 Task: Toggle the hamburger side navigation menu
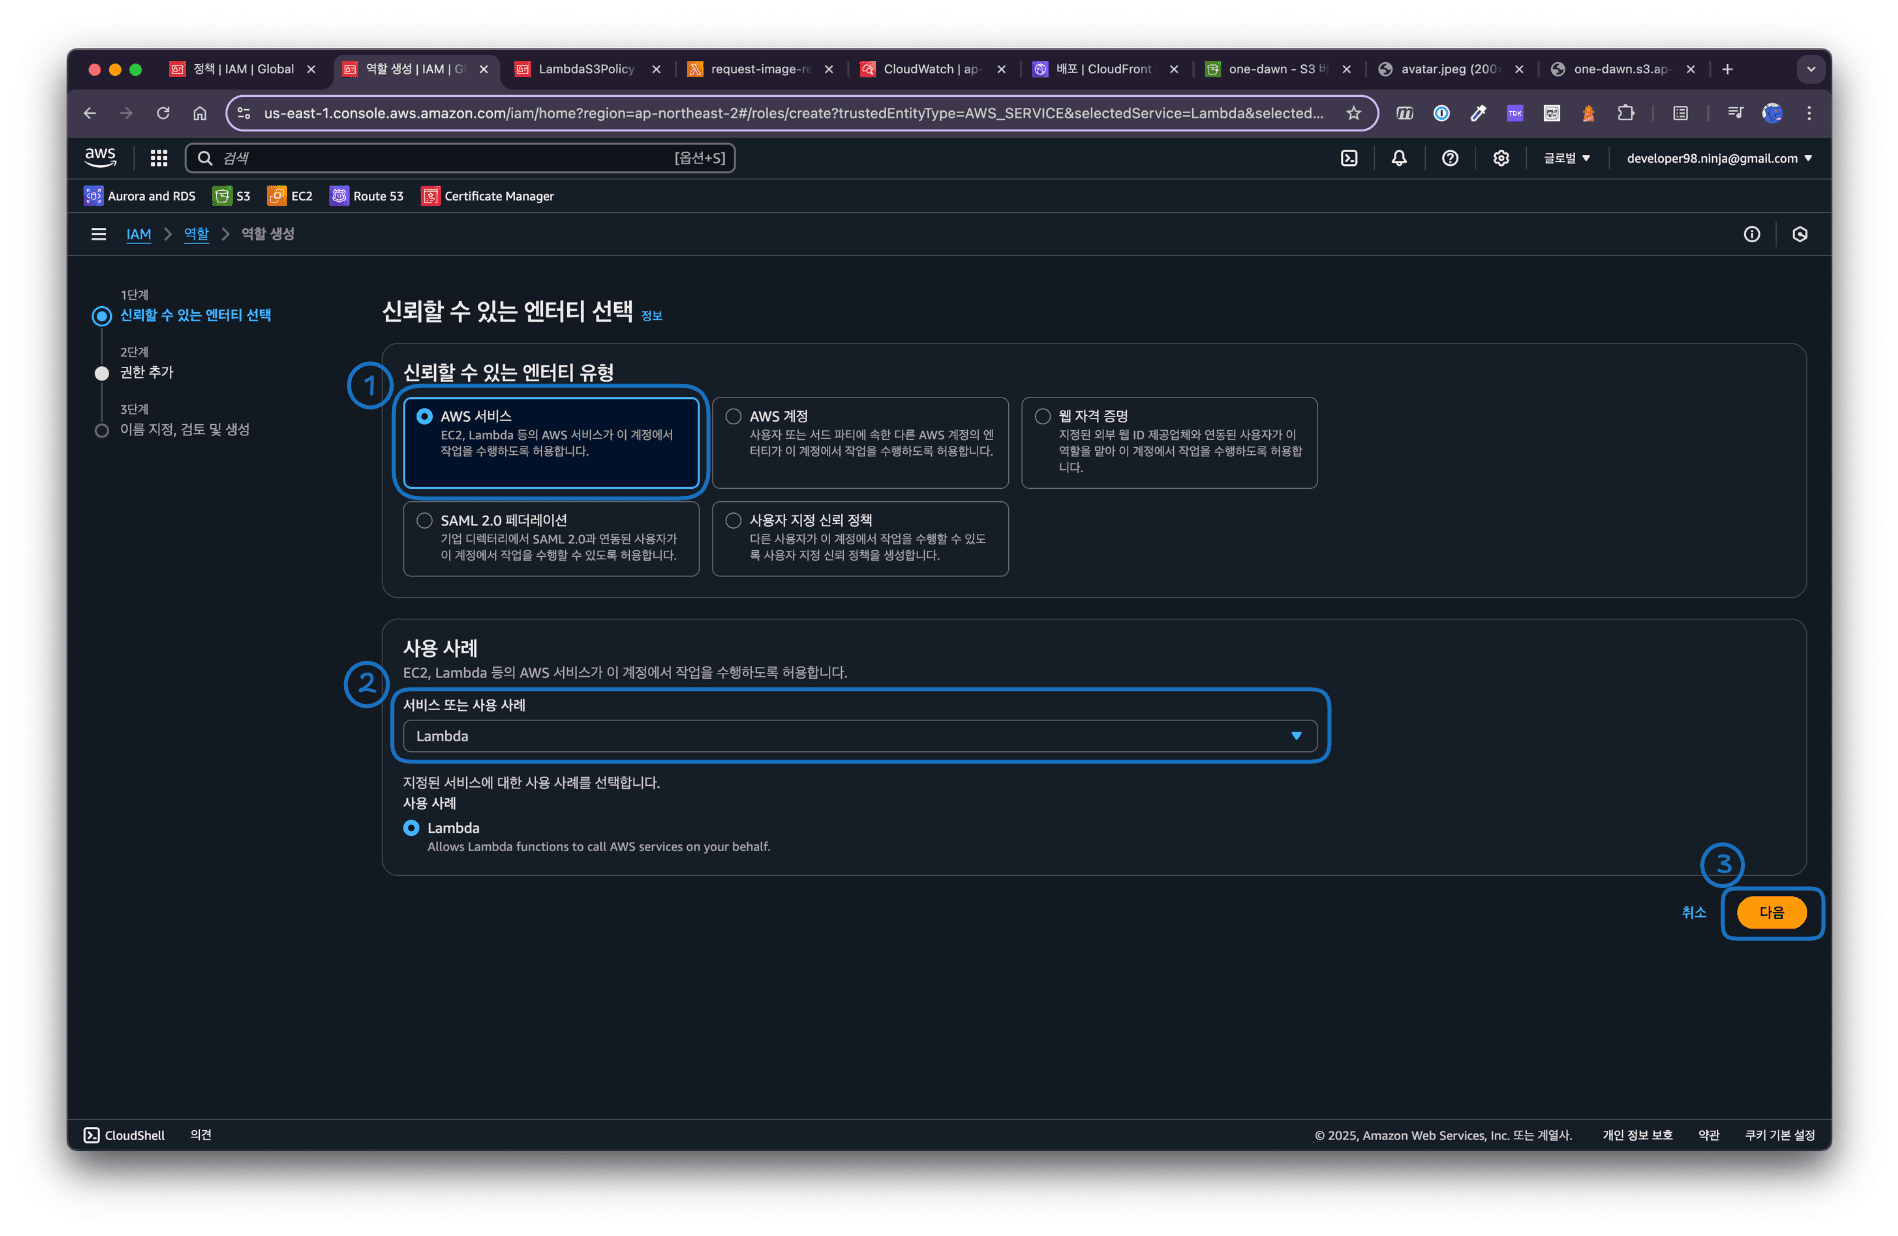tap(98, 234)
